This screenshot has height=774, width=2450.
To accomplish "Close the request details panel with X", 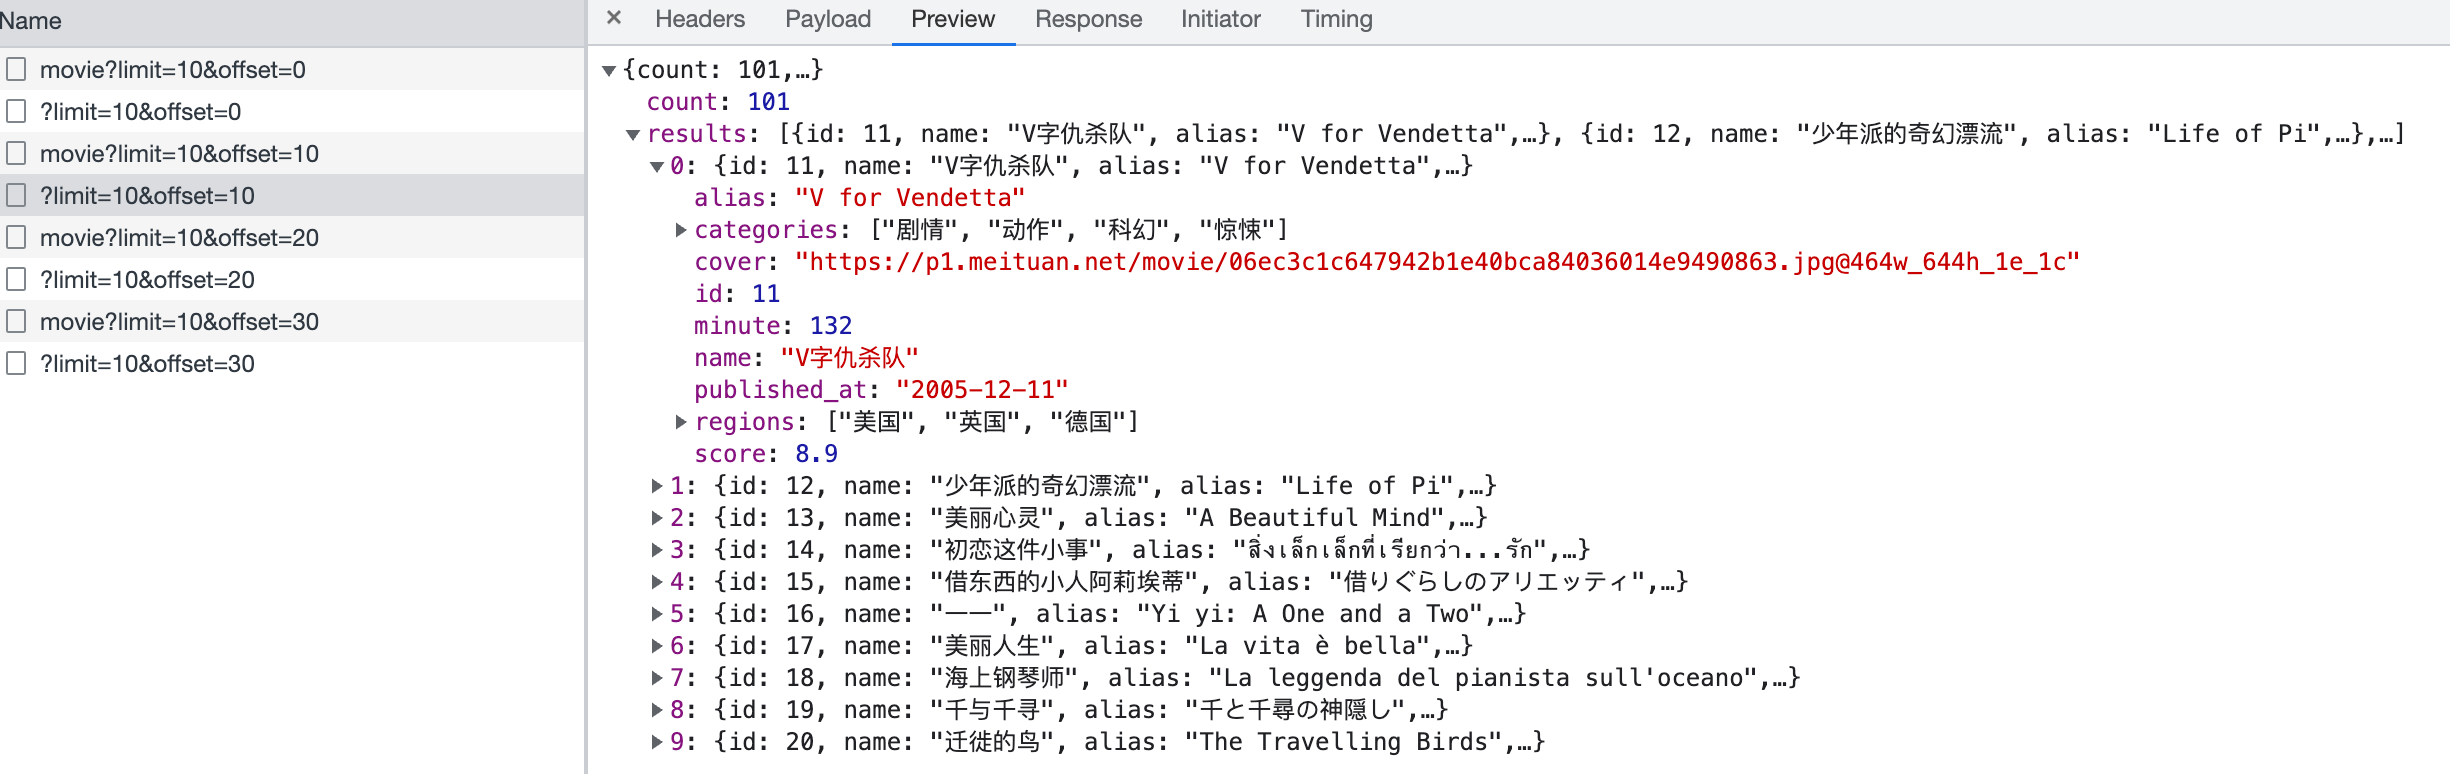I will pos(614,18).
